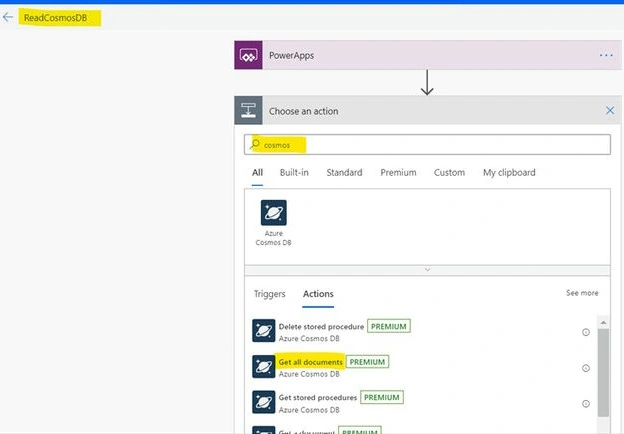The width and height of the screenshot is (624, 434).
Task: Focus the connector search box
Action: point(427,144)
